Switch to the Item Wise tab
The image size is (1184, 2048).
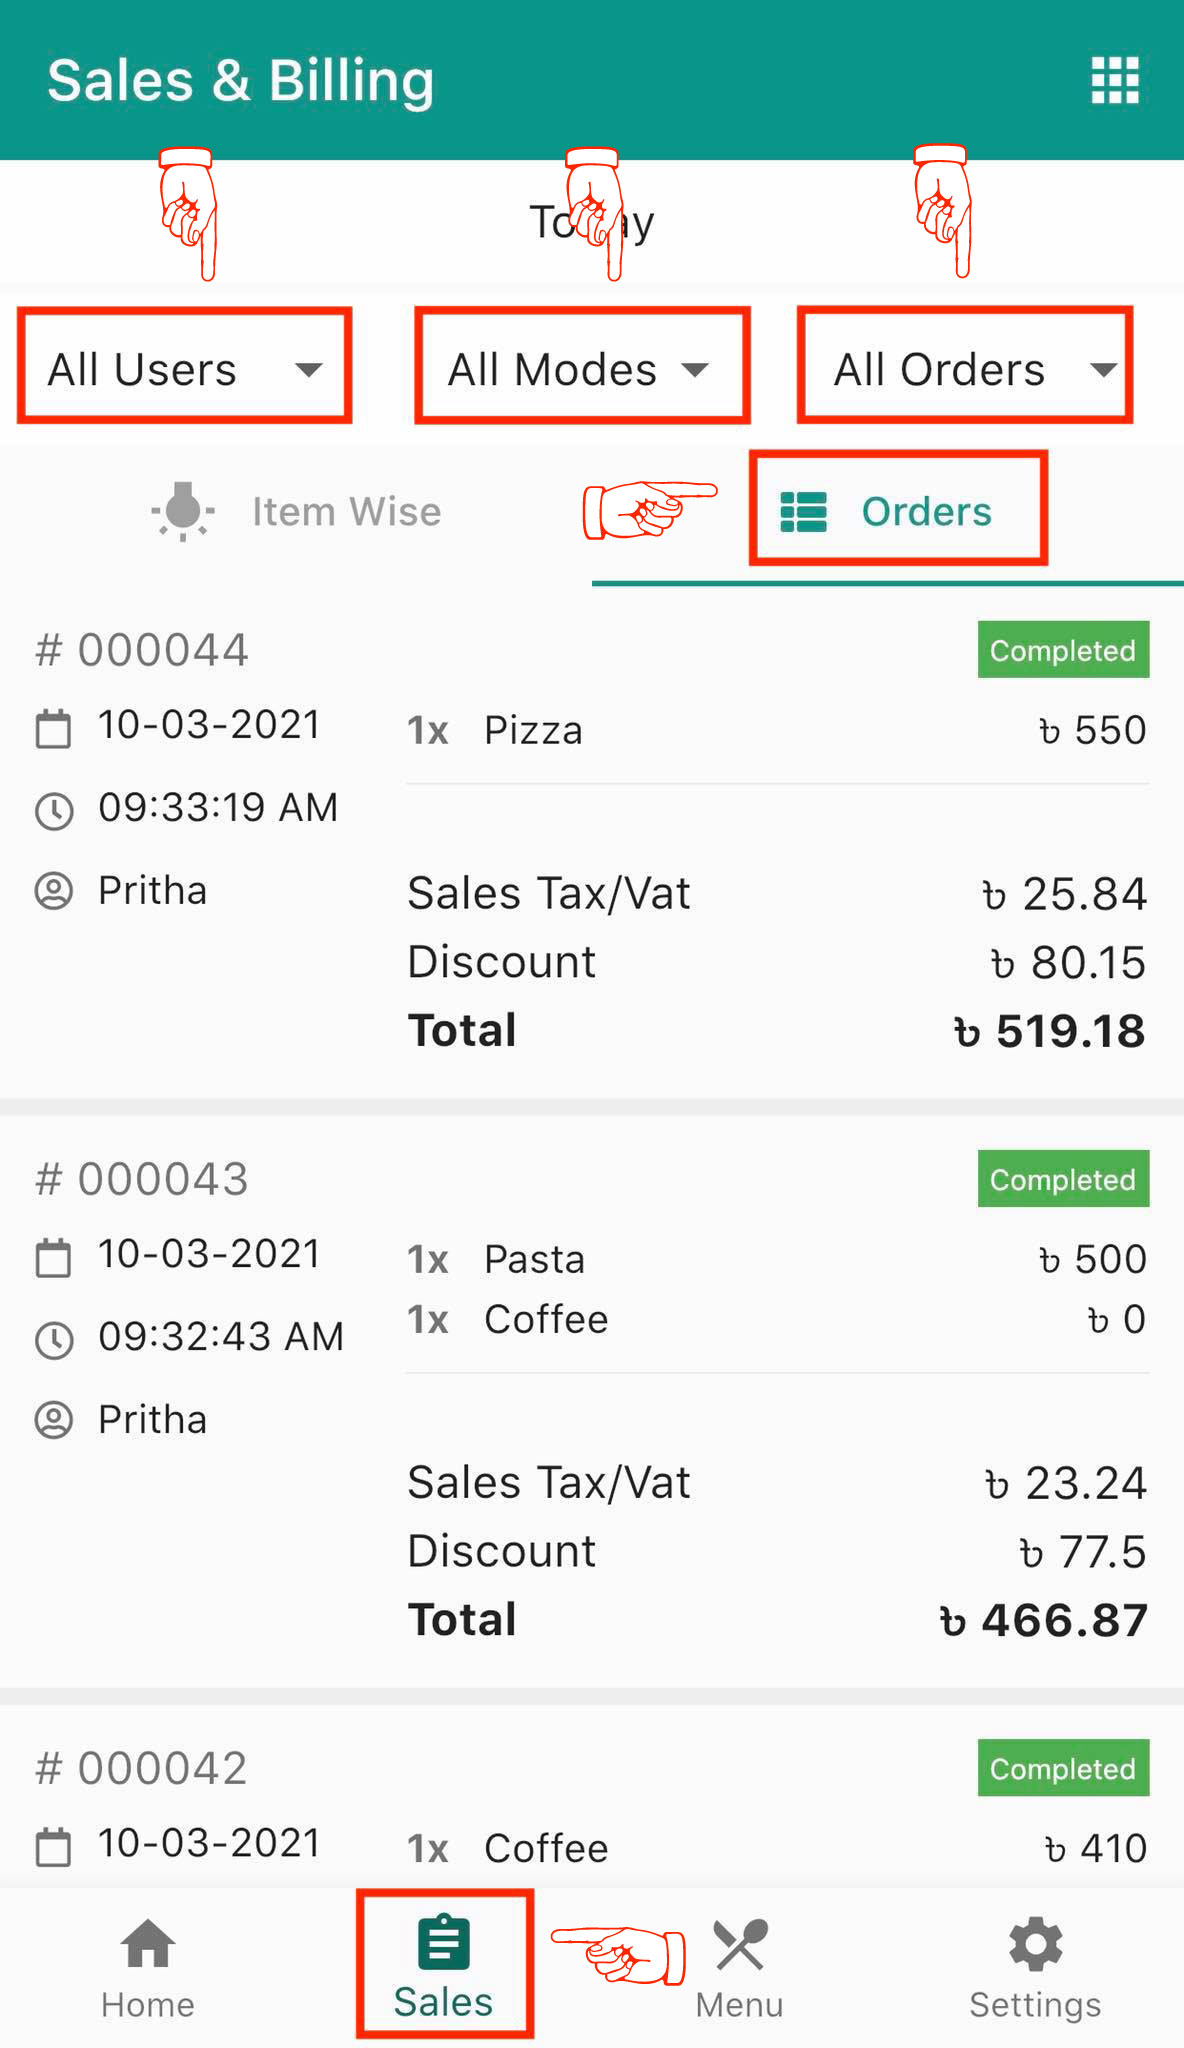(x=345, y=511)
